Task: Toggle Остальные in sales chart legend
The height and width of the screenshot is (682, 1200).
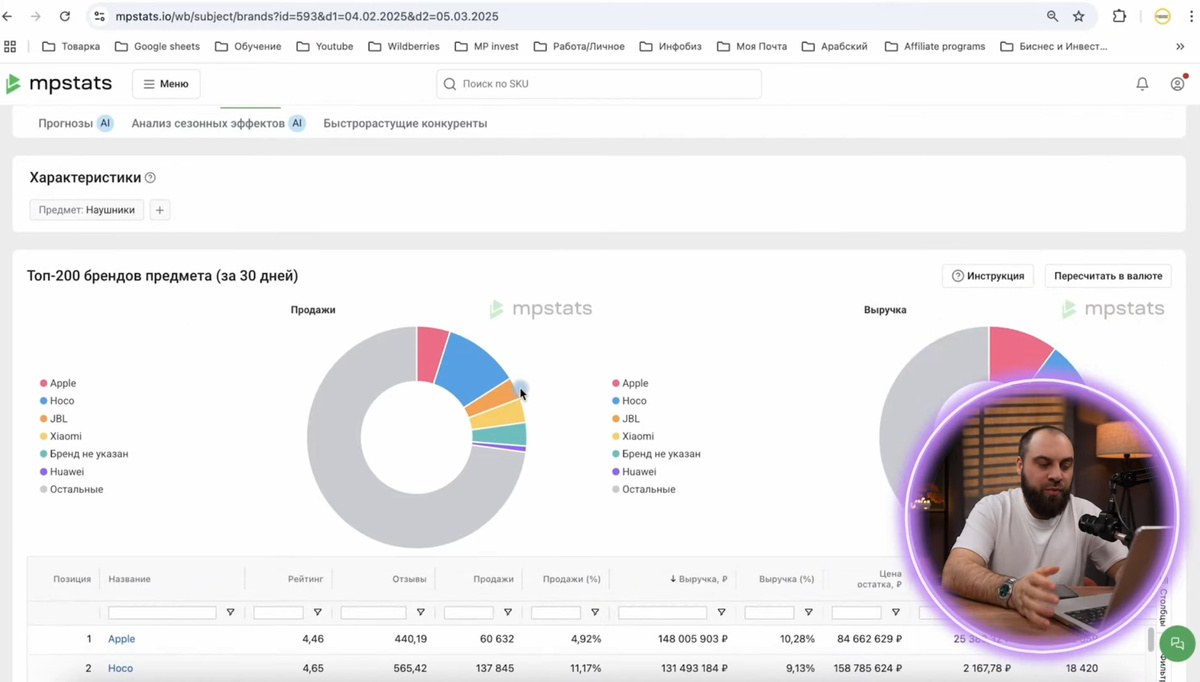Action: coord(72,489)
